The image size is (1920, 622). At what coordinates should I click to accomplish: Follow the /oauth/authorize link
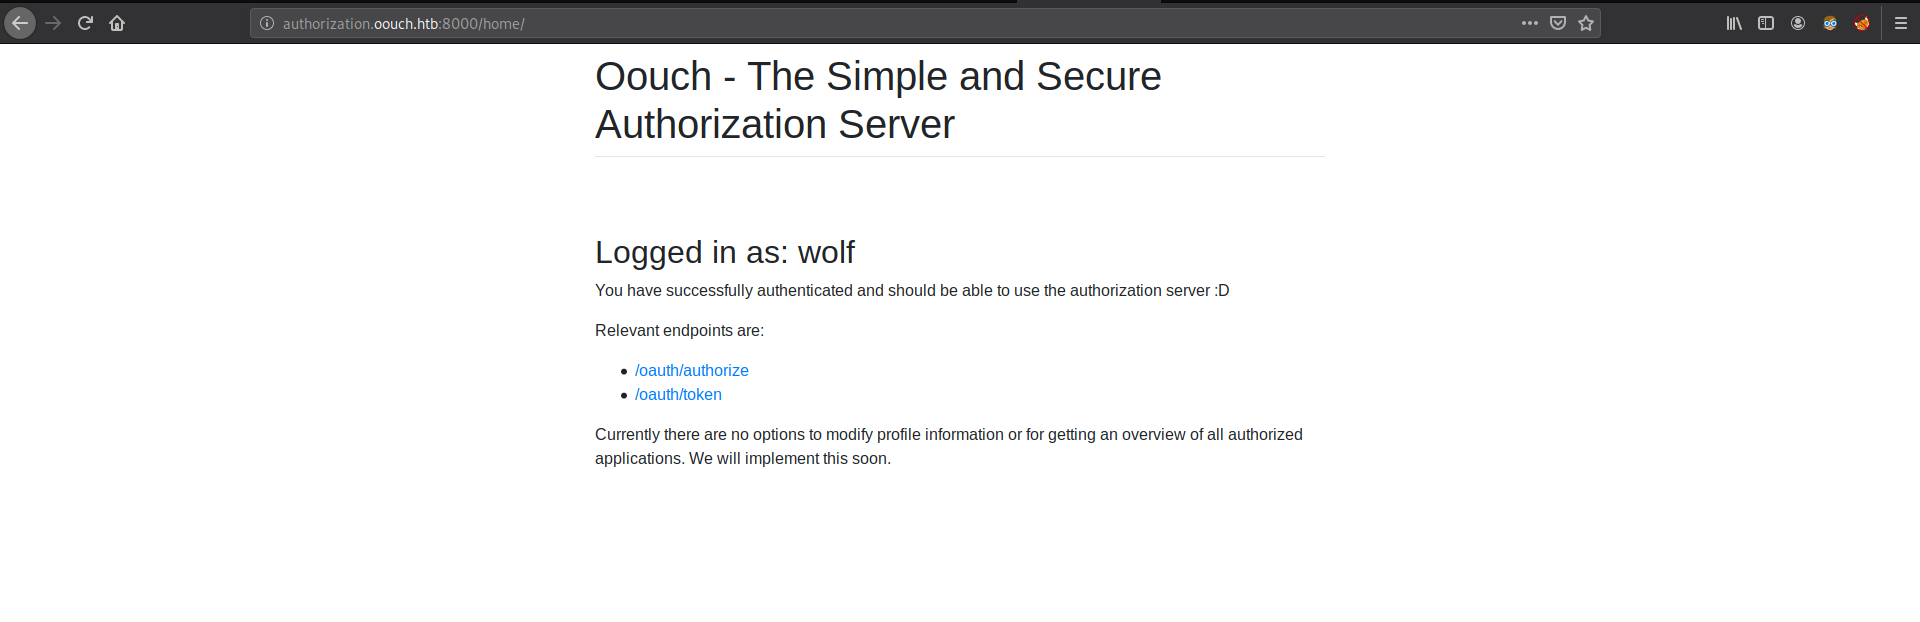692,370
